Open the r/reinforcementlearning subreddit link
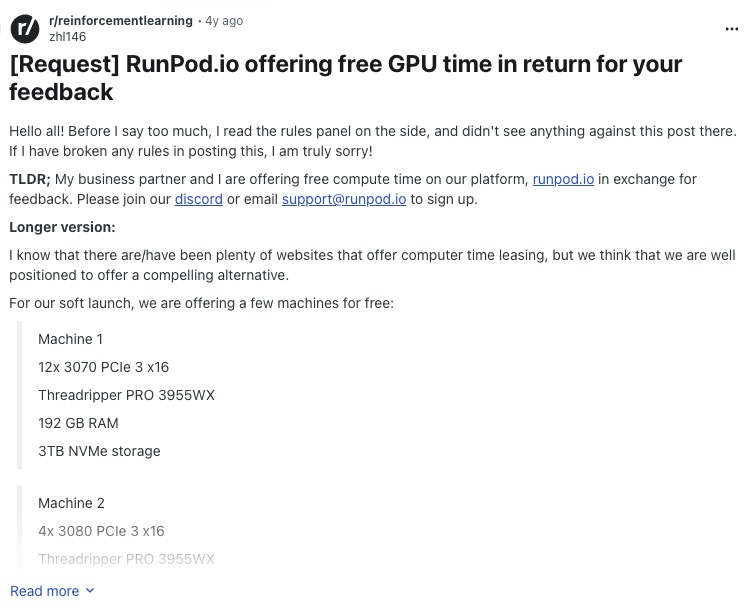The width and height of the screenshot is (756, 616). click(x=121, y=21)
